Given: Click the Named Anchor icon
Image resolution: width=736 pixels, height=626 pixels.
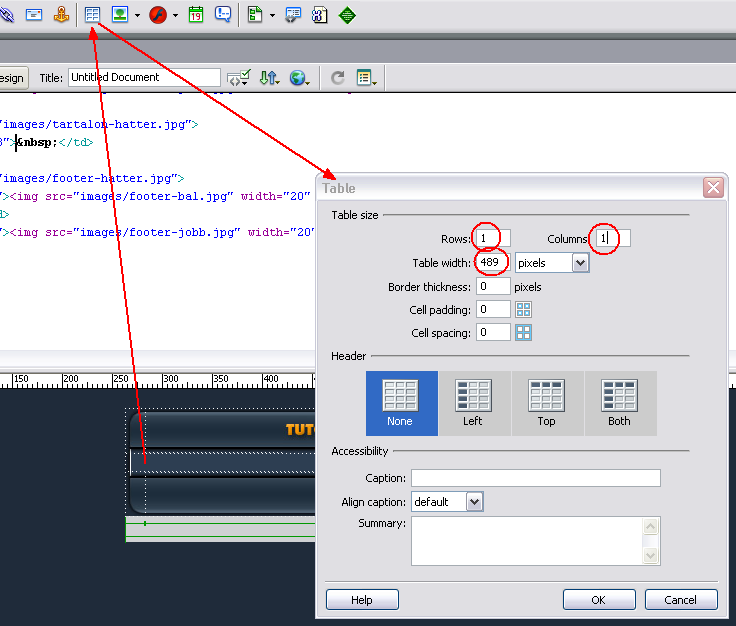Looking at the screenshot, I should tap(62, 15).
